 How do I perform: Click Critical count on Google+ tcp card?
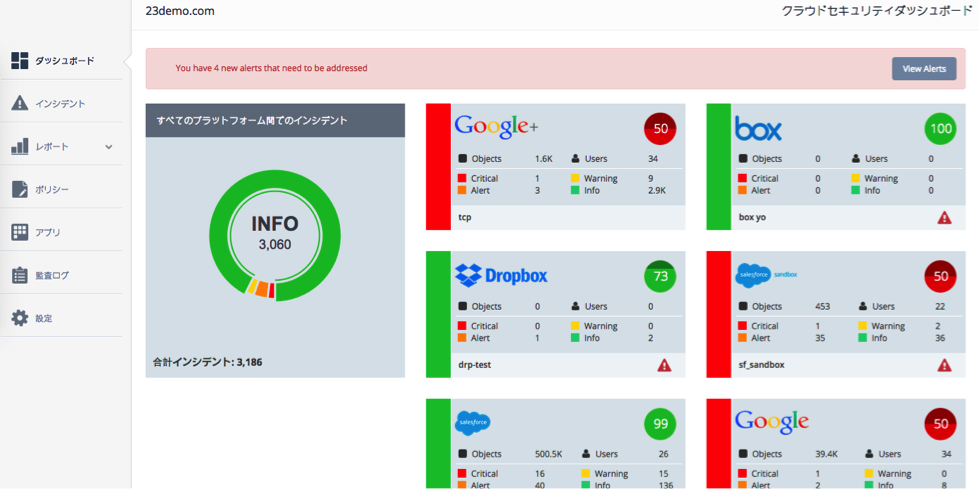coord(538,179)
